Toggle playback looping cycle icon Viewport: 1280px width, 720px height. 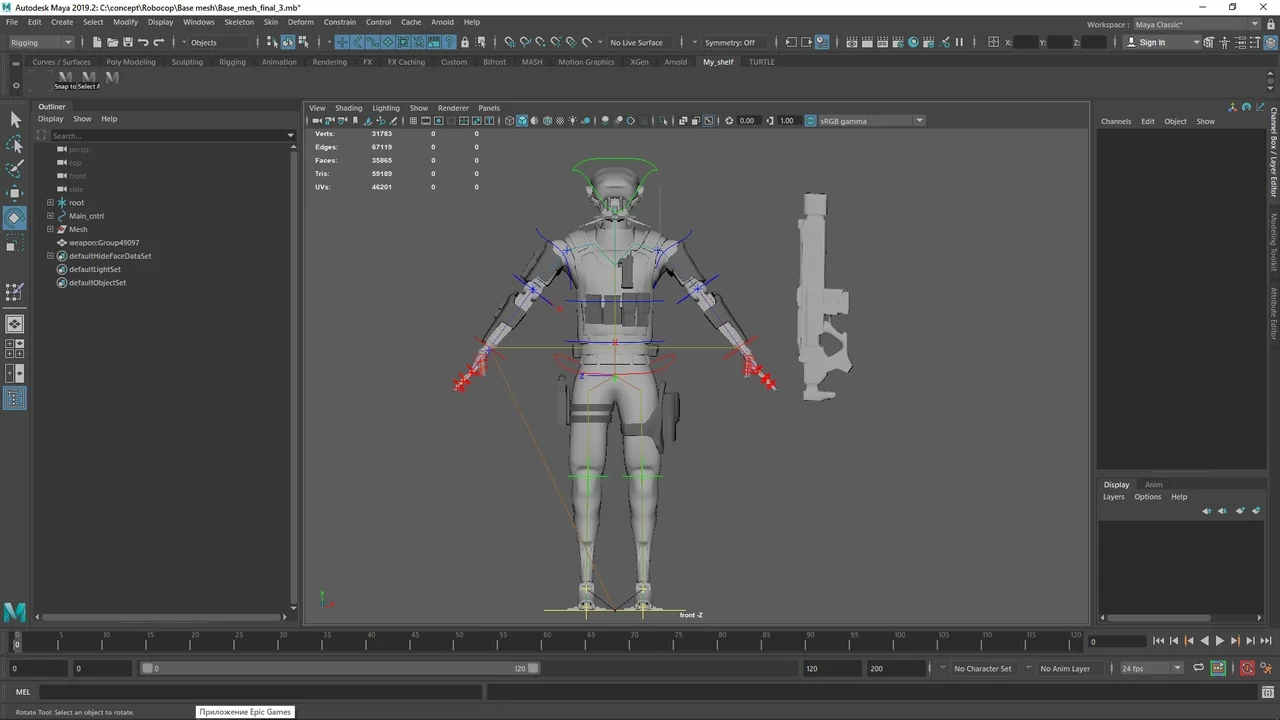1197,668
